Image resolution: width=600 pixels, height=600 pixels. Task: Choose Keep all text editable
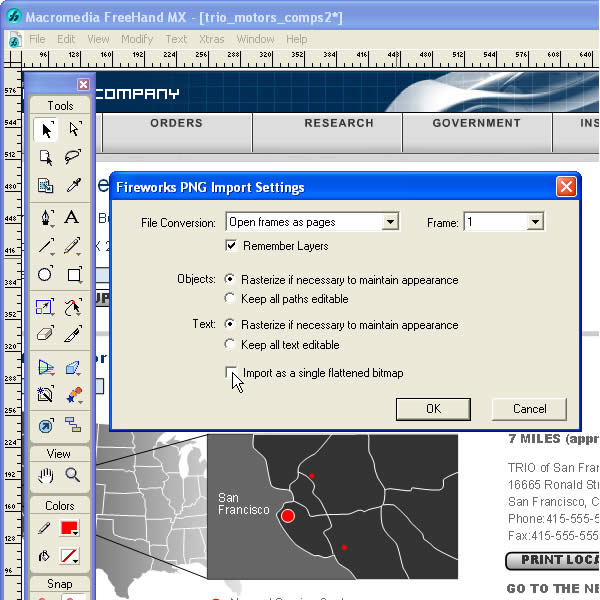(x=230, y=344)
